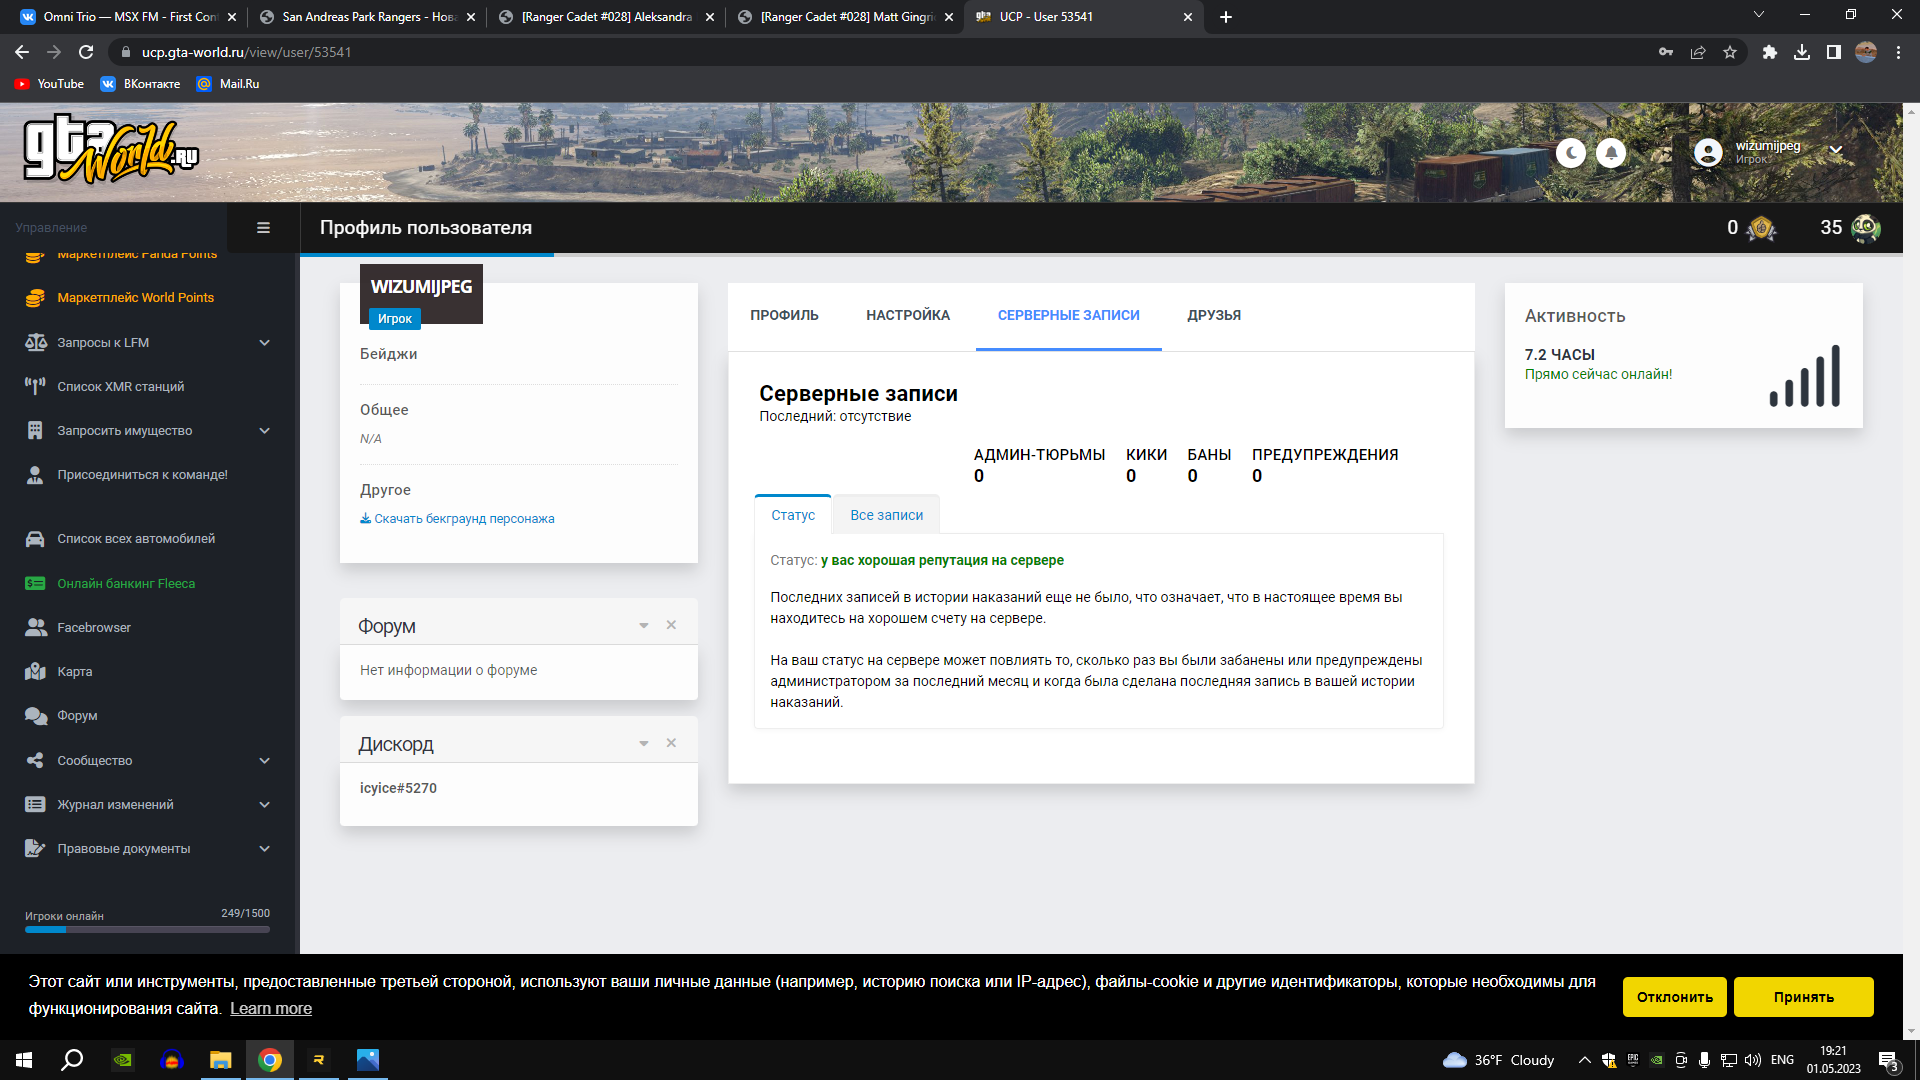The height and width of the screenshot is (1080, 1920).
Task: Open Learn more cookie link
Action: click(x=271, y=1009)
